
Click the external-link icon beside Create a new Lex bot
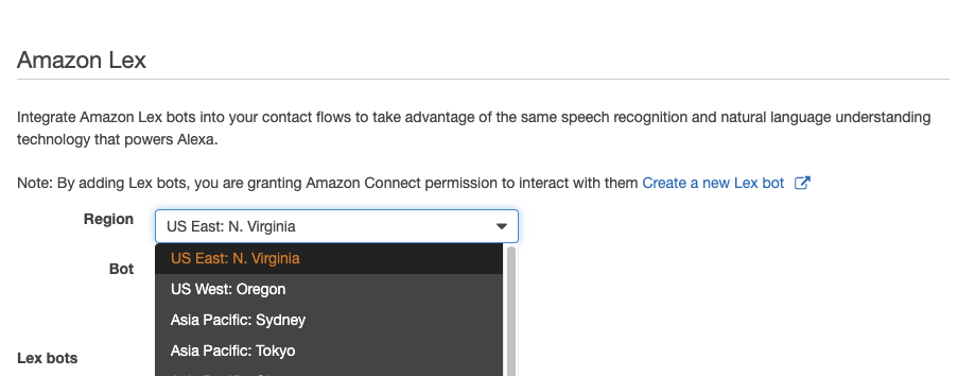pyautogui.click(x=803, y=183)
